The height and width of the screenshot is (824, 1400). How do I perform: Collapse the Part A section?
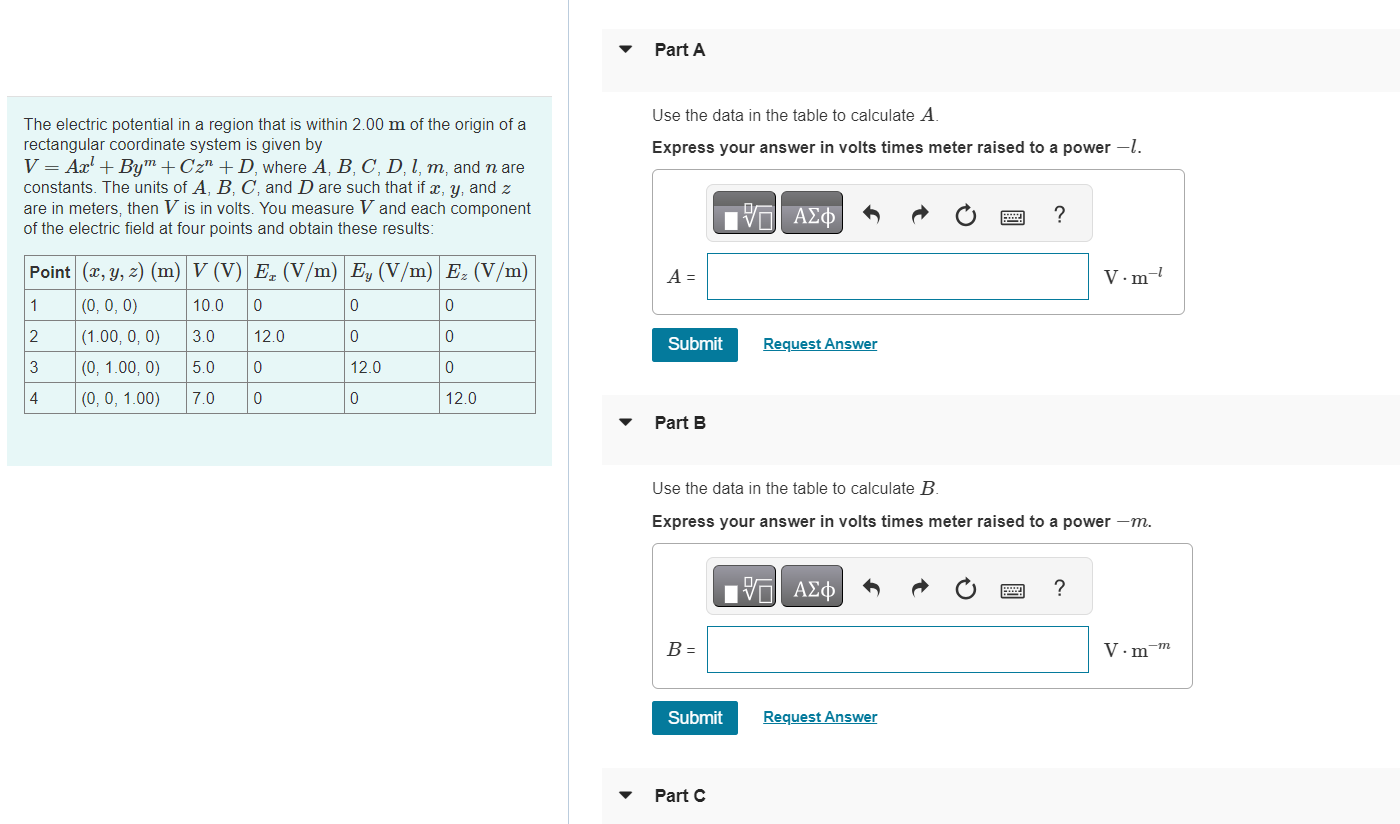624,48
